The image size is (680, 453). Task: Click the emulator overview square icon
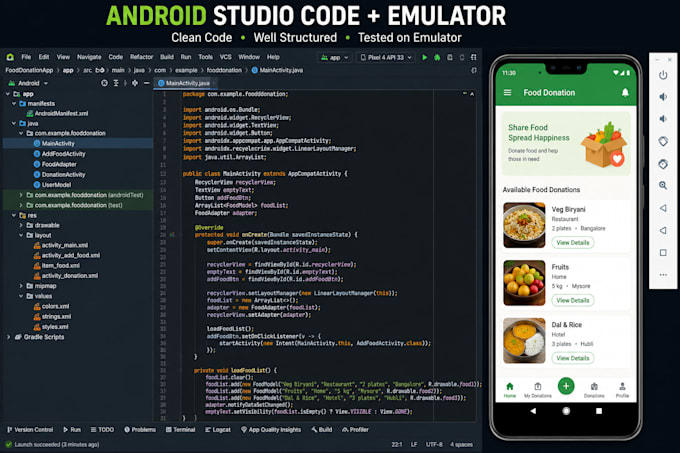663,252
